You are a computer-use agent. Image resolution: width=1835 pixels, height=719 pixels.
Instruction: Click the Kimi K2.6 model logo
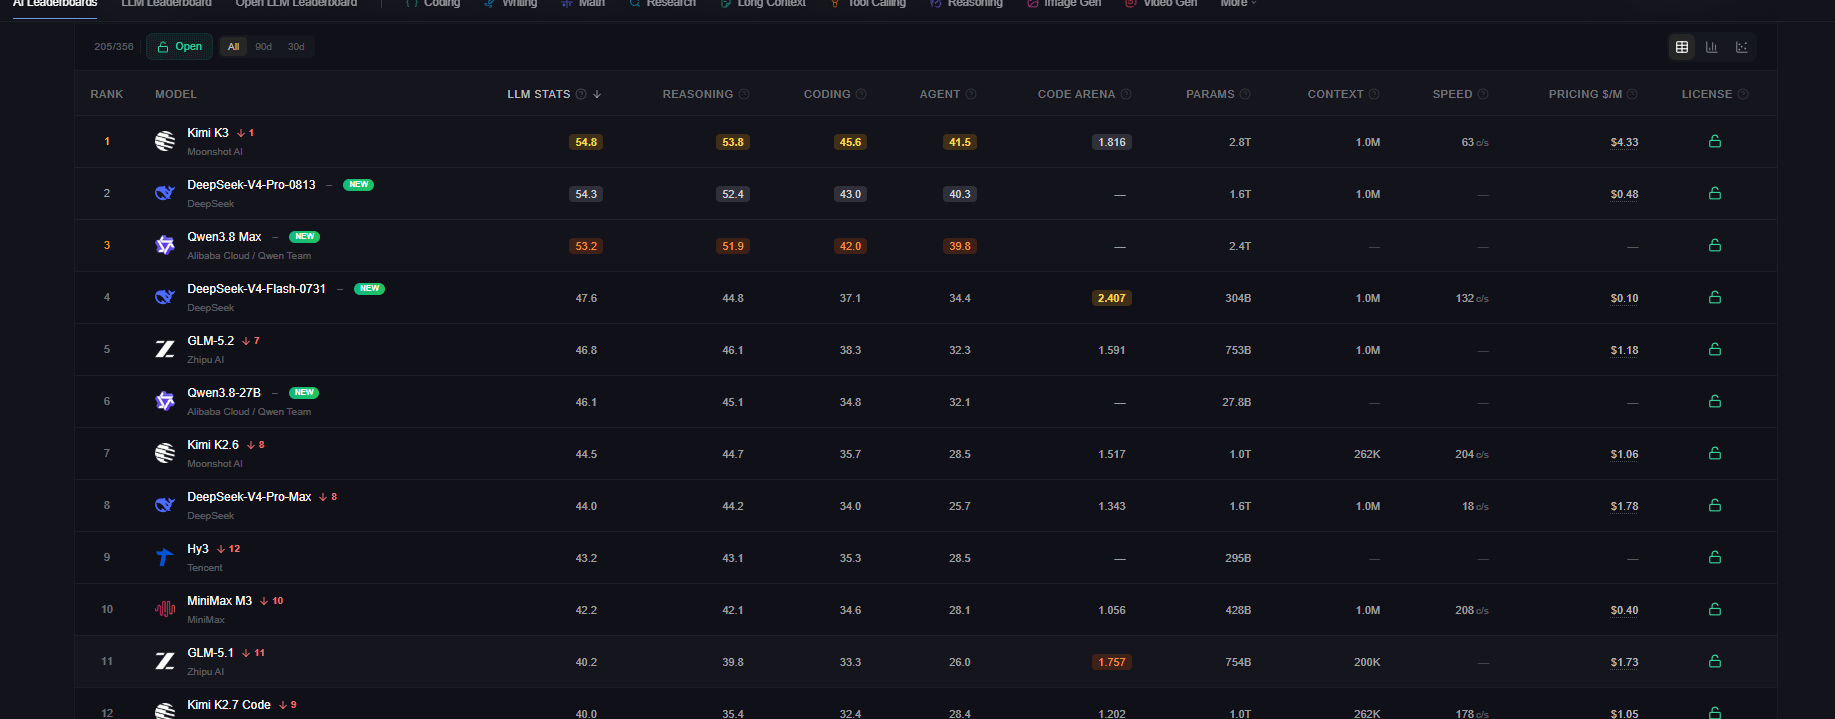[165, 453]
